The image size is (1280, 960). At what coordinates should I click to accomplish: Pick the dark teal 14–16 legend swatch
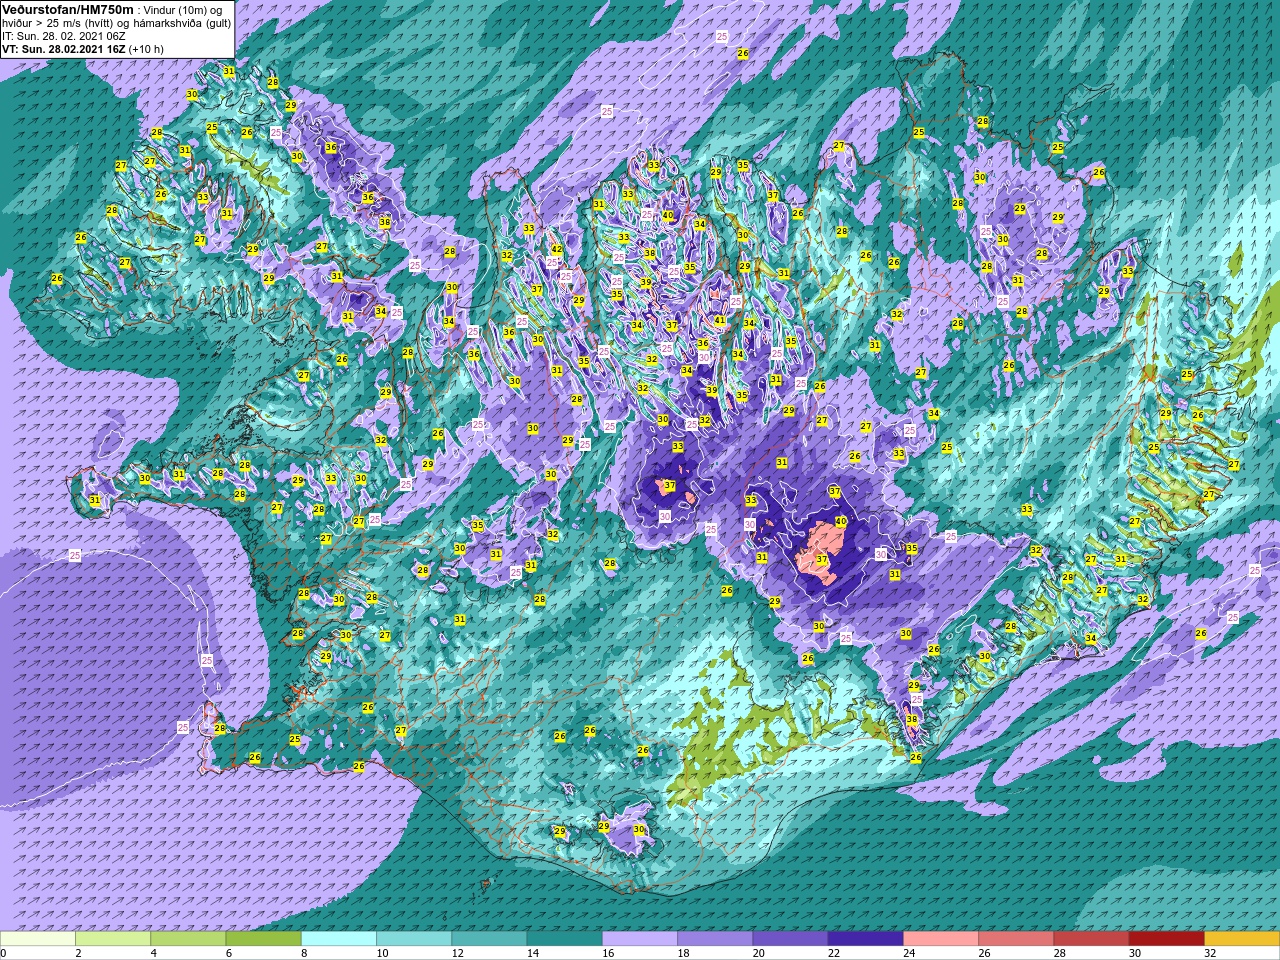tap(564, 939)
